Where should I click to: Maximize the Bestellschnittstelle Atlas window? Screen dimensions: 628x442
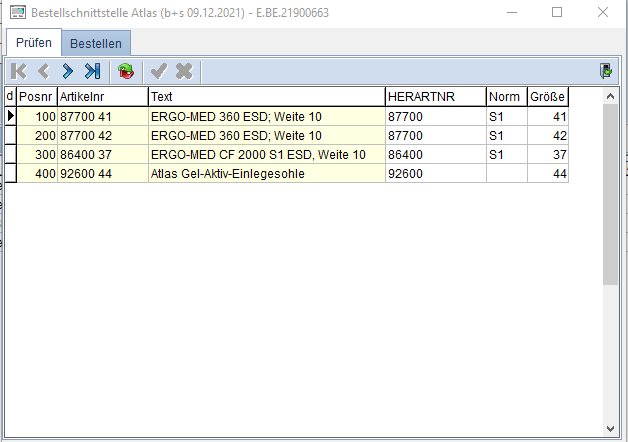pos(557,13)
